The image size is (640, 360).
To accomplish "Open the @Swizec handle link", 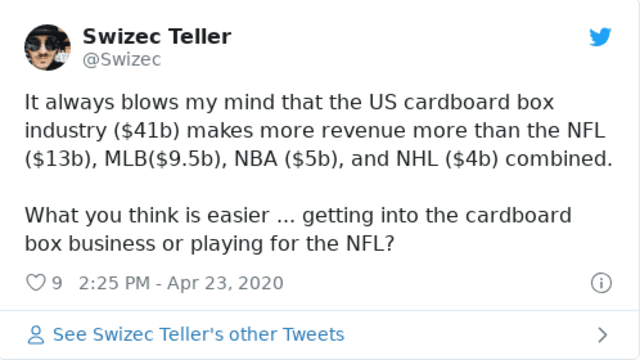I will coord(122,60).
